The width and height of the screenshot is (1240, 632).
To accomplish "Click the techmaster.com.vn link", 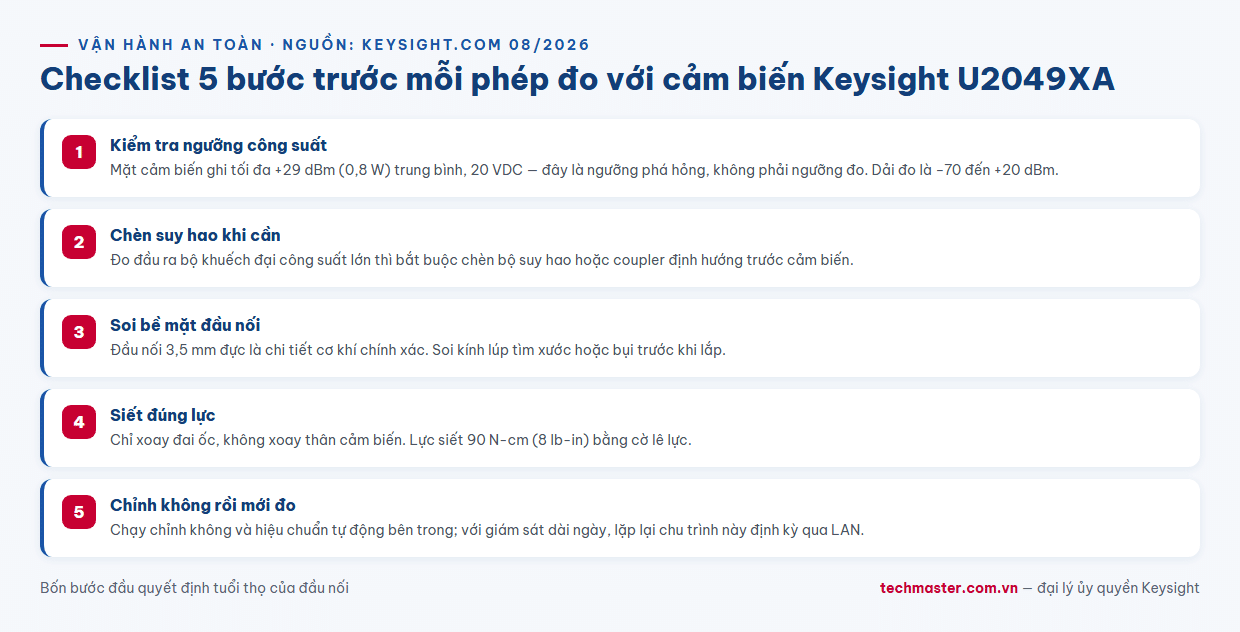I will pos(949,588).
